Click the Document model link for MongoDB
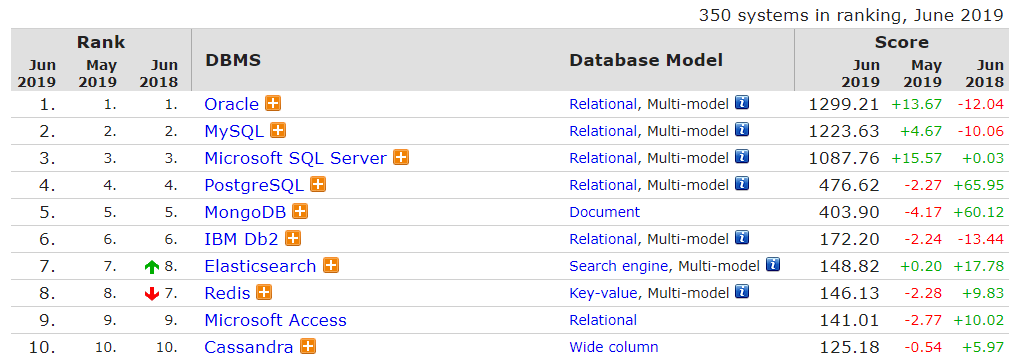Viewport: 1021px width, 361px height. pyautogui.click(x=604, y=212)
